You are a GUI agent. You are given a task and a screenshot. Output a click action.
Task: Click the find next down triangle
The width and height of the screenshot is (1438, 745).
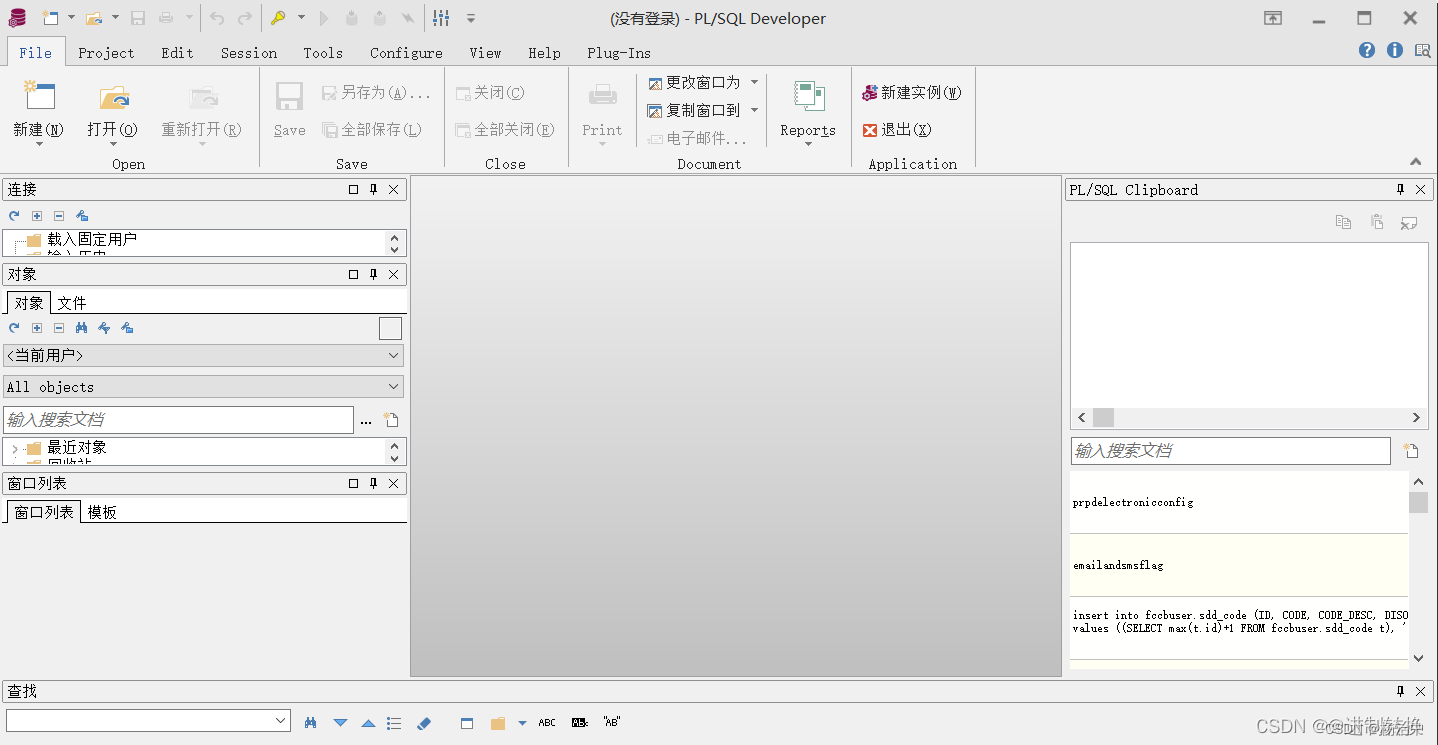click(x=340, y=723)
